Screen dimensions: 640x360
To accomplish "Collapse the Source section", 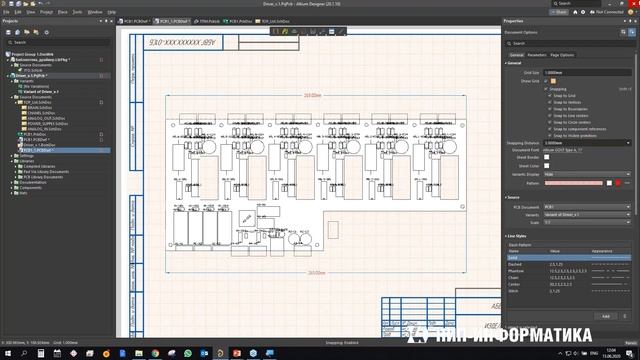I will [506, 198].
